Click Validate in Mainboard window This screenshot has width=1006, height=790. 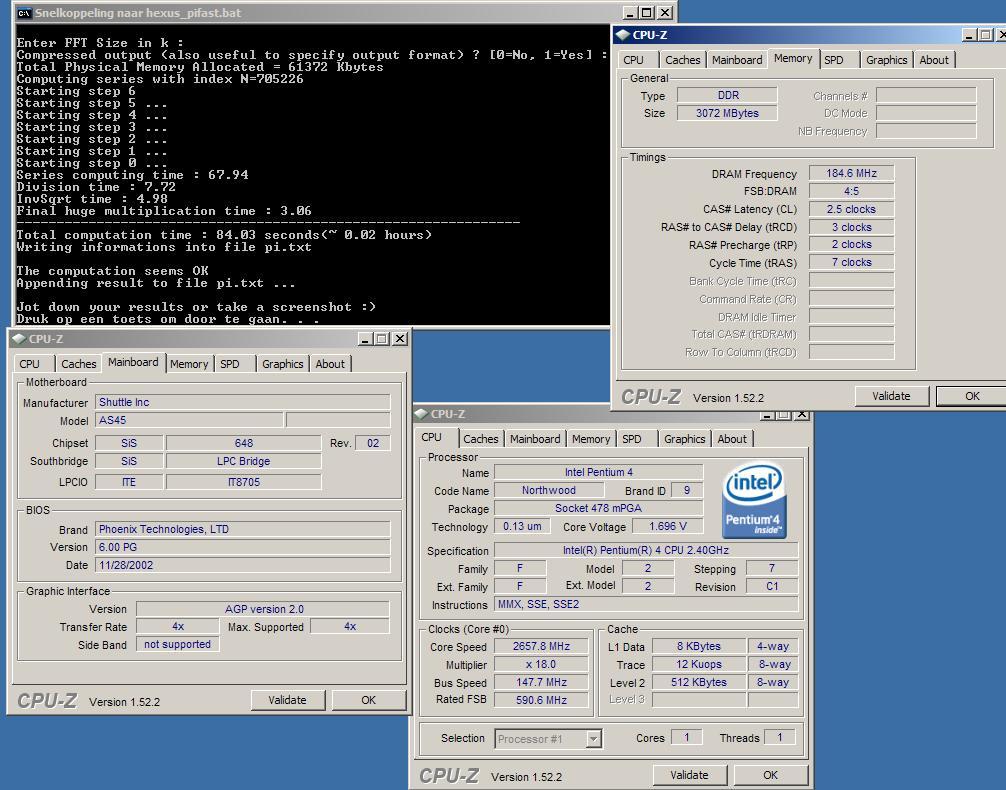(x=287, y=700)
